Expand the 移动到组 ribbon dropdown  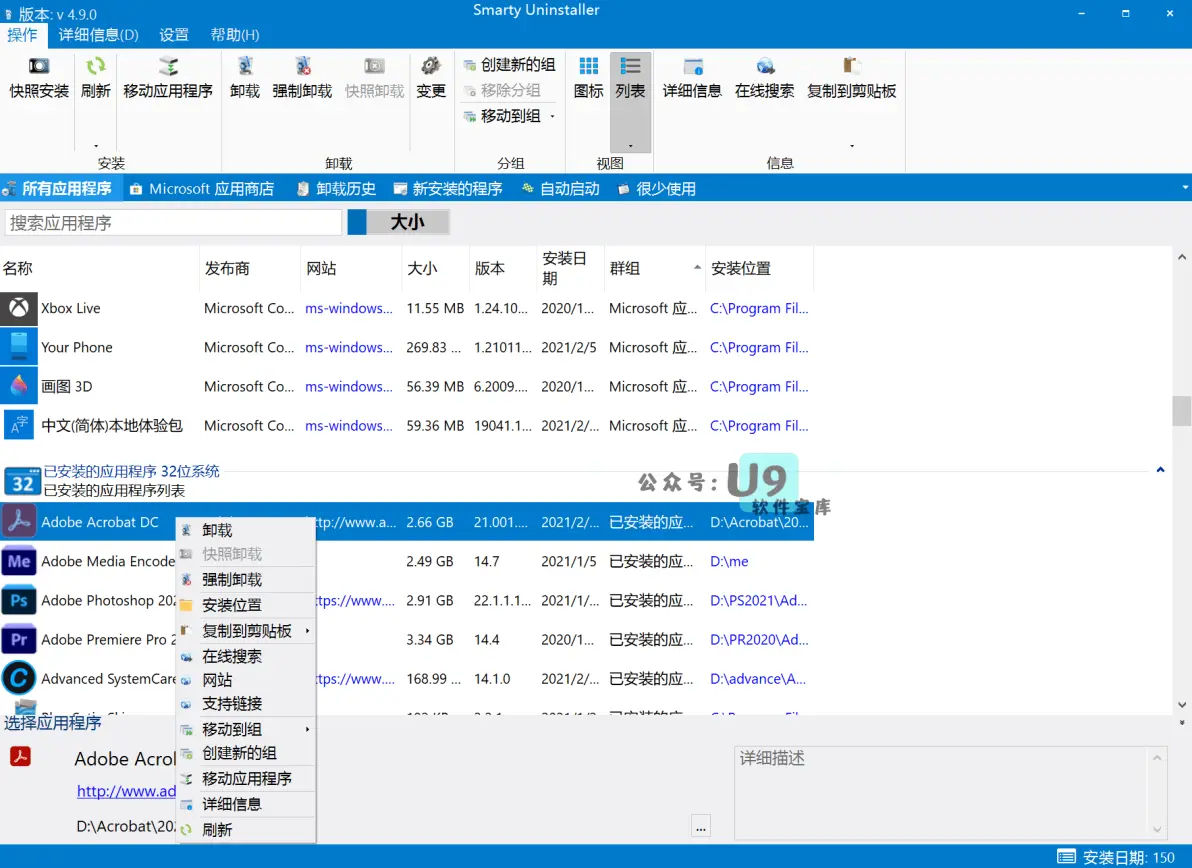pos(553,116)
